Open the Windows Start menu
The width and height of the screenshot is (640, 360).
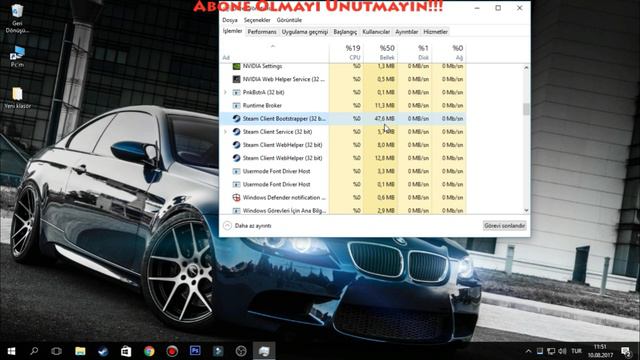pyautogui.click(x=11, y=351)
